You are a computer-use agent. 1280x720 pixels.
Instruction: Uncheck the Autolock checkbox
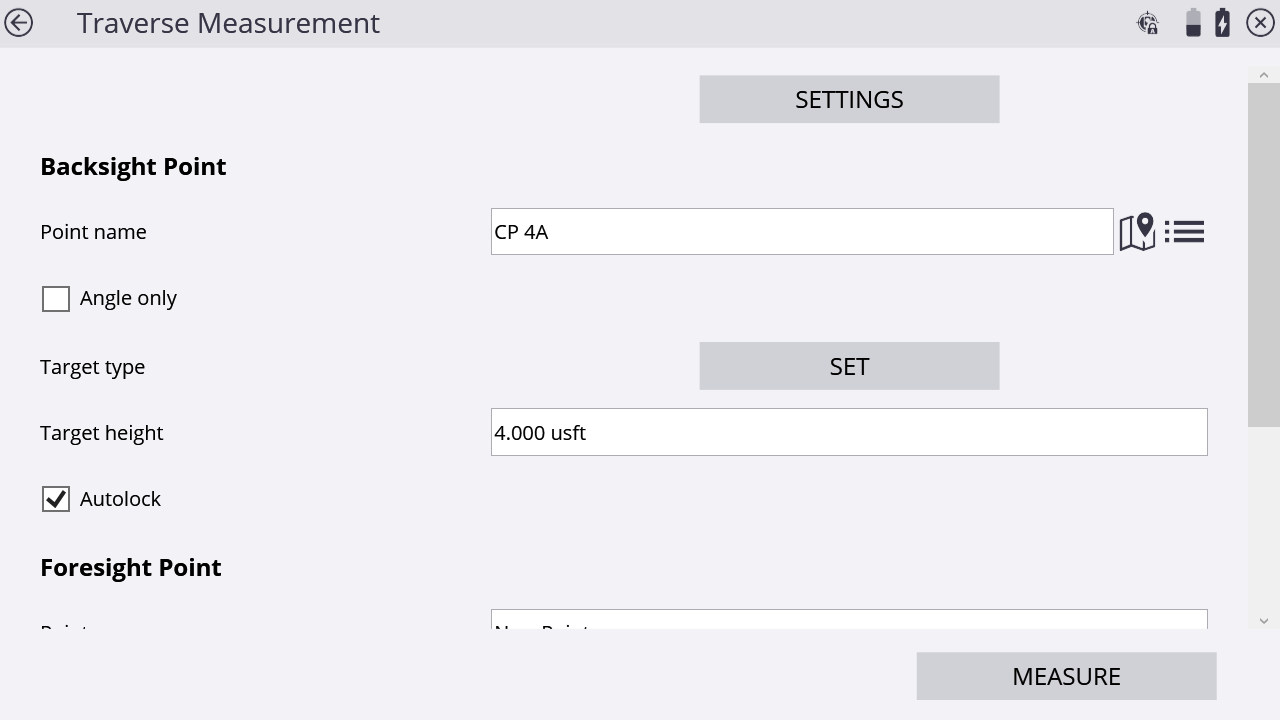click(x=56, y=499)
